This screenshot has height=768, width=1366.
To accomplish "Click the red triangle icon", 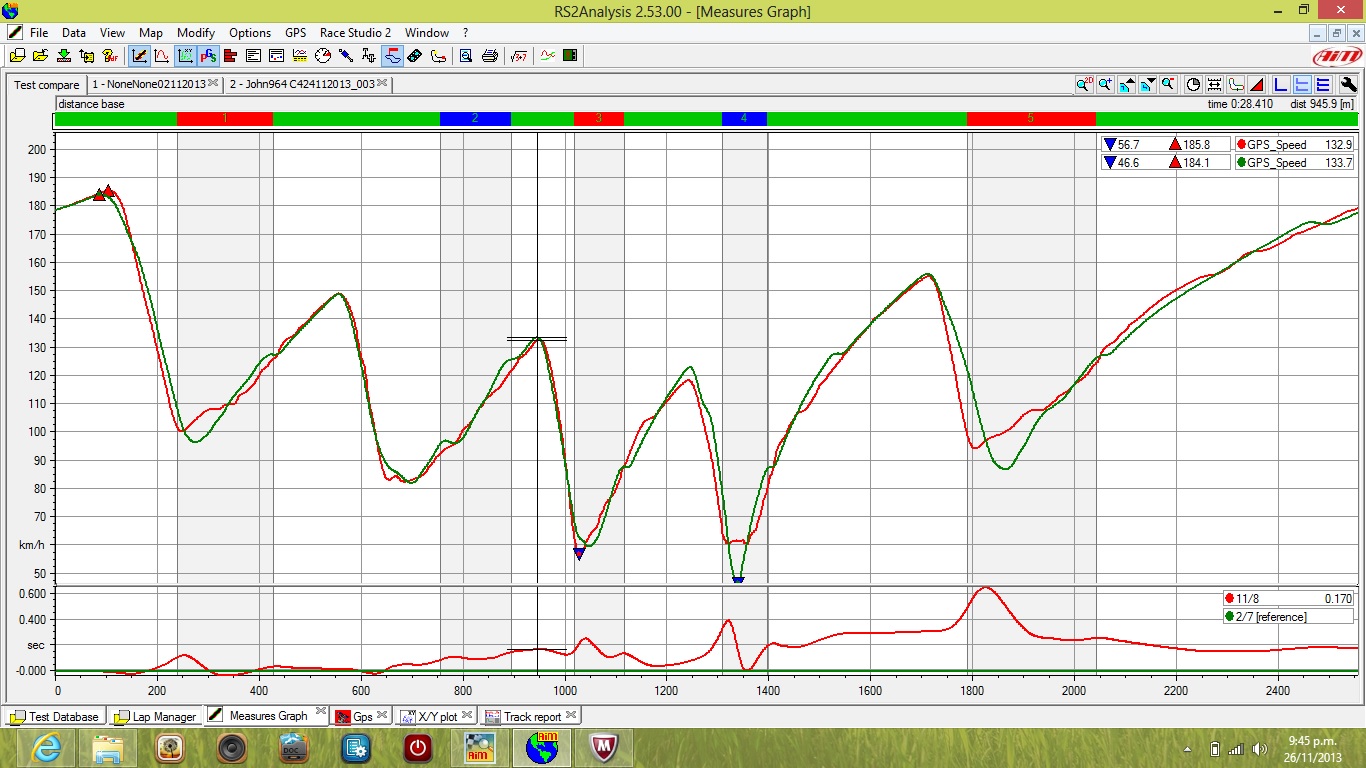I will [1257, 85].
